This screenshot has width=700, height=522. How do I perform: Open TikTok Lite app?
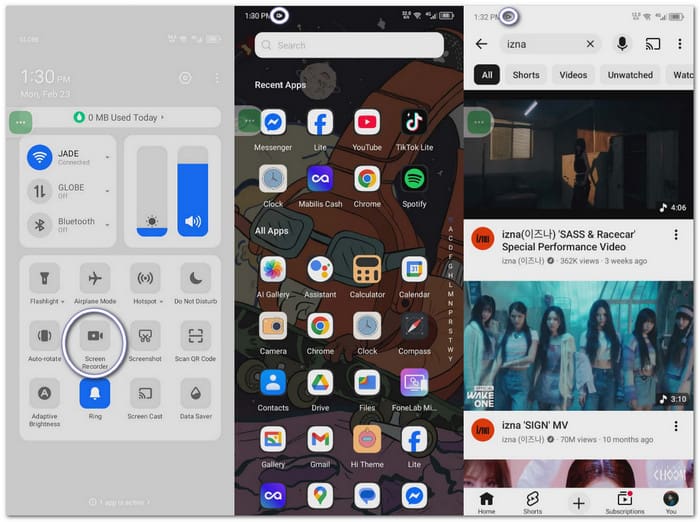[414, 122]
